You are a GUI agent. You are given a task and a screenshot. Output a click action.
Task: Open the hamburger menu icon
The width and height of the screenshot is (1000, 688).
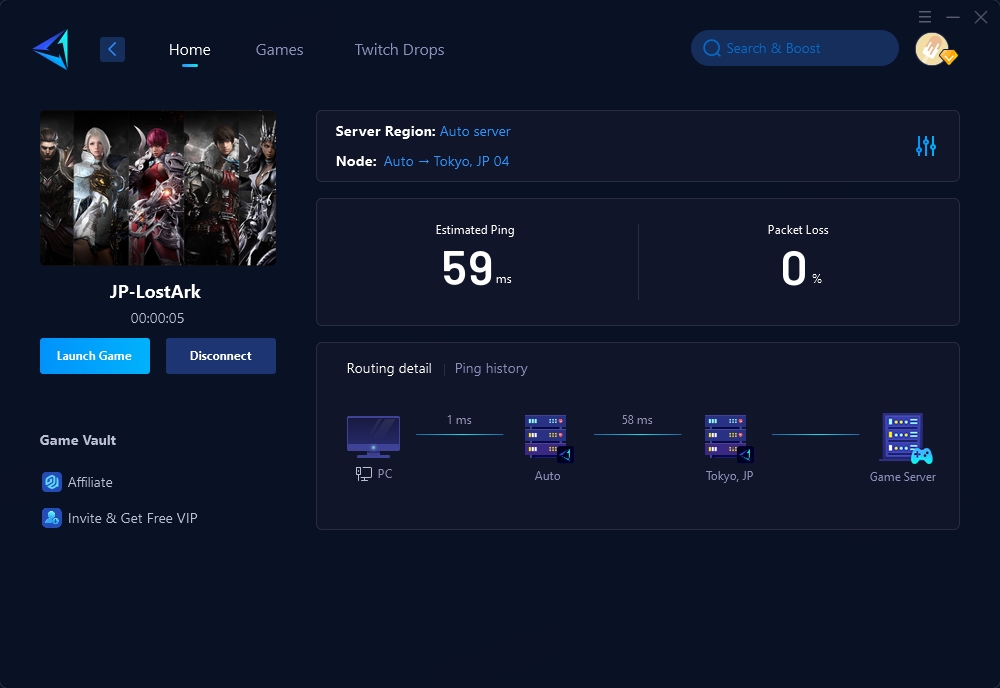[925, 17]
